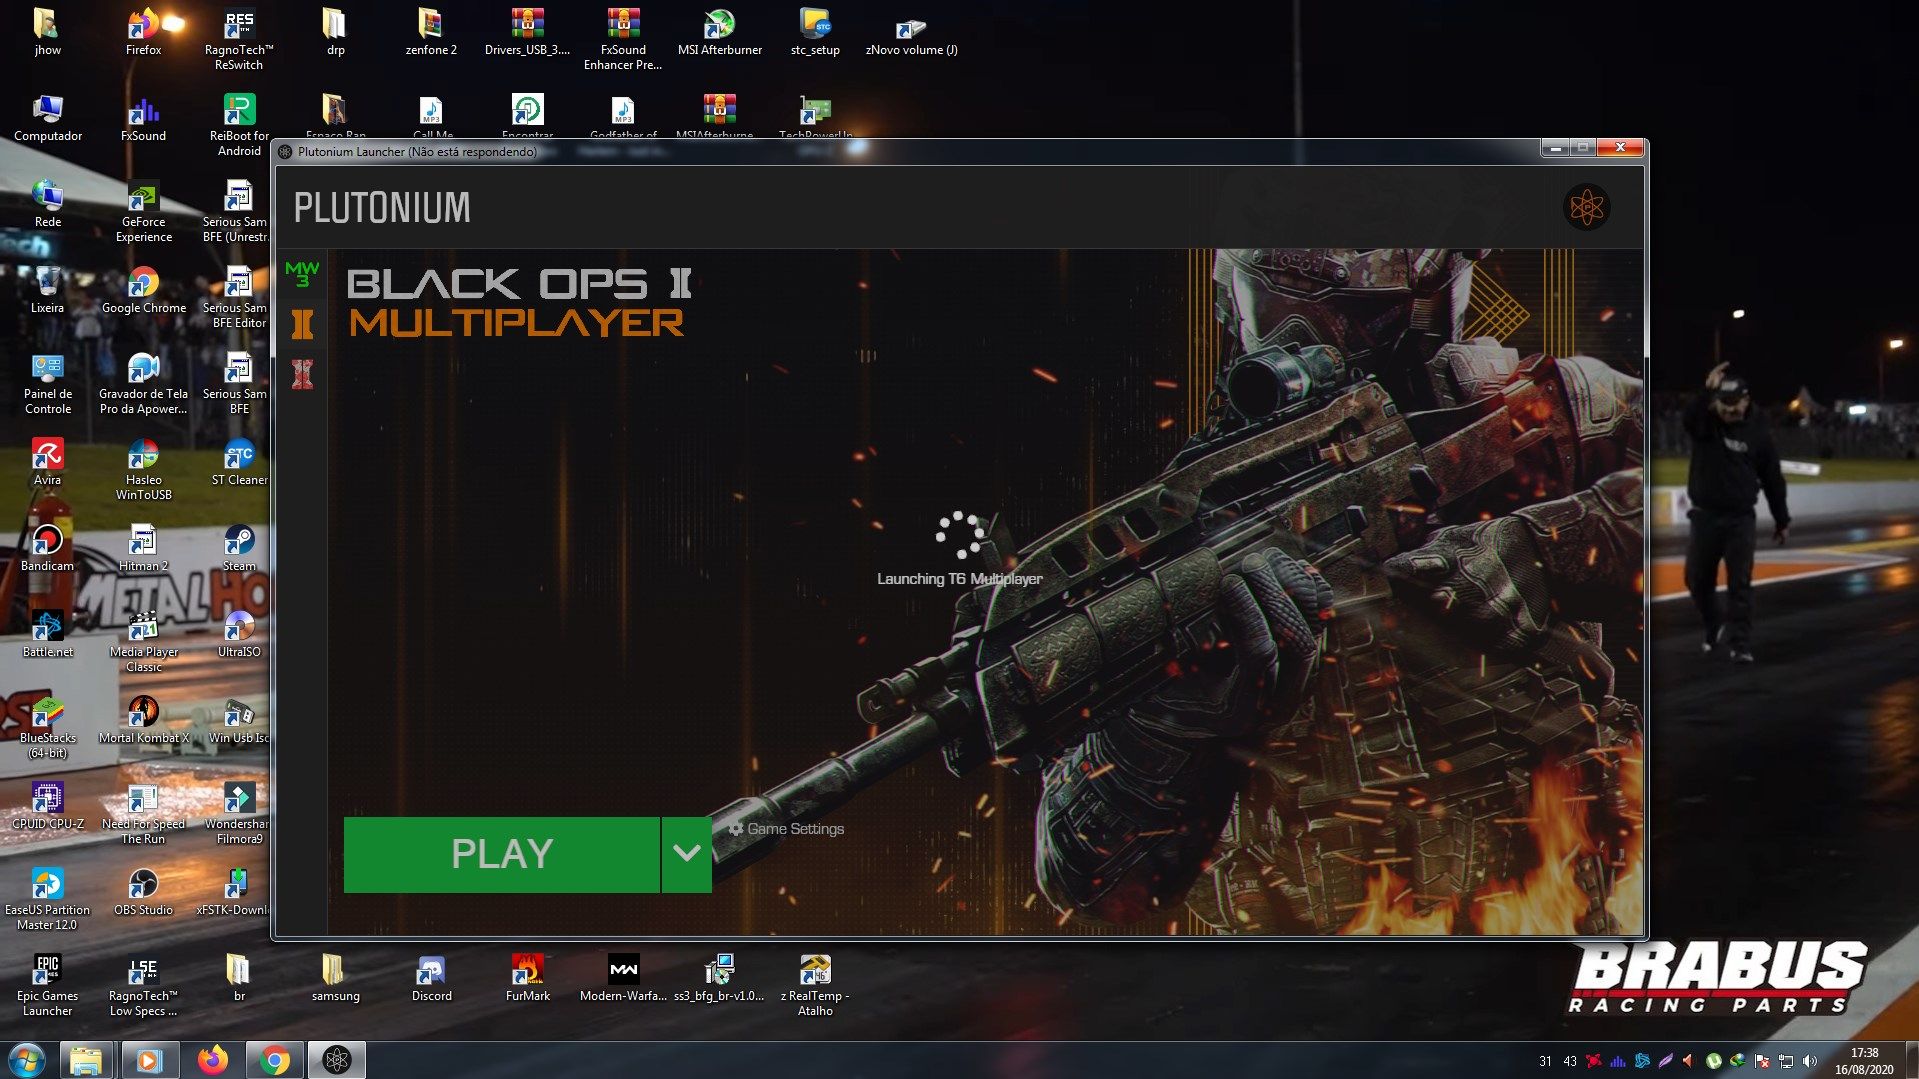Open Modern-Warfare desktop shortcut
This screenshot has width=1919, height=1079.
623,978
